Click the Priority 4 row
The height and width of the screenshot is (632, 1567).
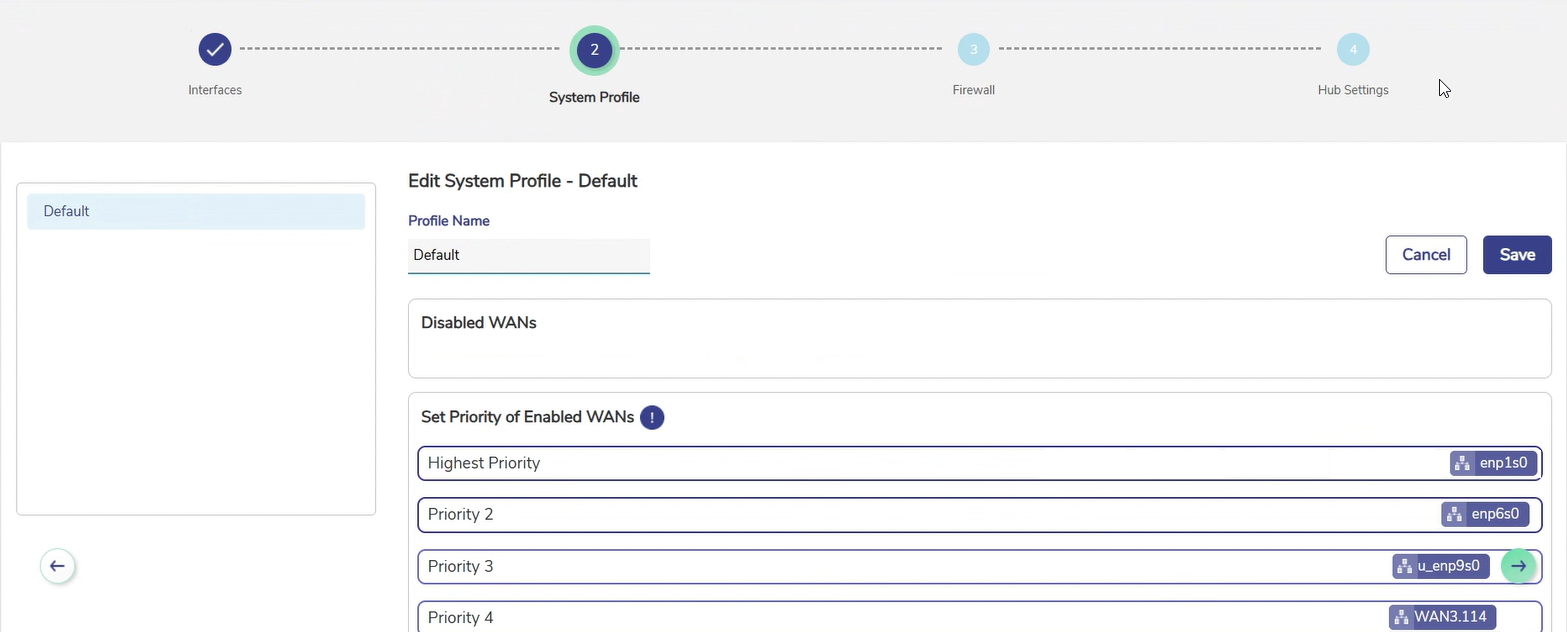tap(900, 617)
